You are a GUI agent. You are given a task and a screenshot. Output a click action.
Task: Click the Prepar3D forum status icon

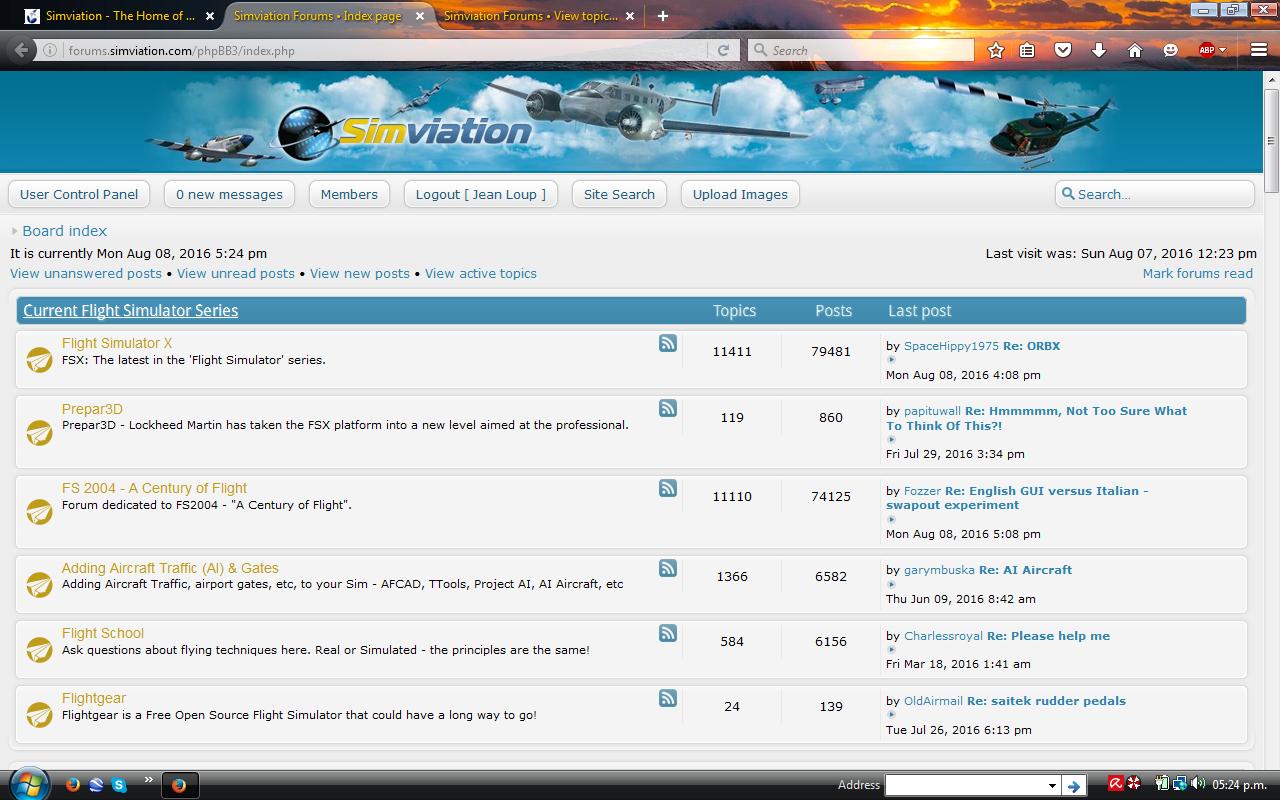click(x=39, y=432)
